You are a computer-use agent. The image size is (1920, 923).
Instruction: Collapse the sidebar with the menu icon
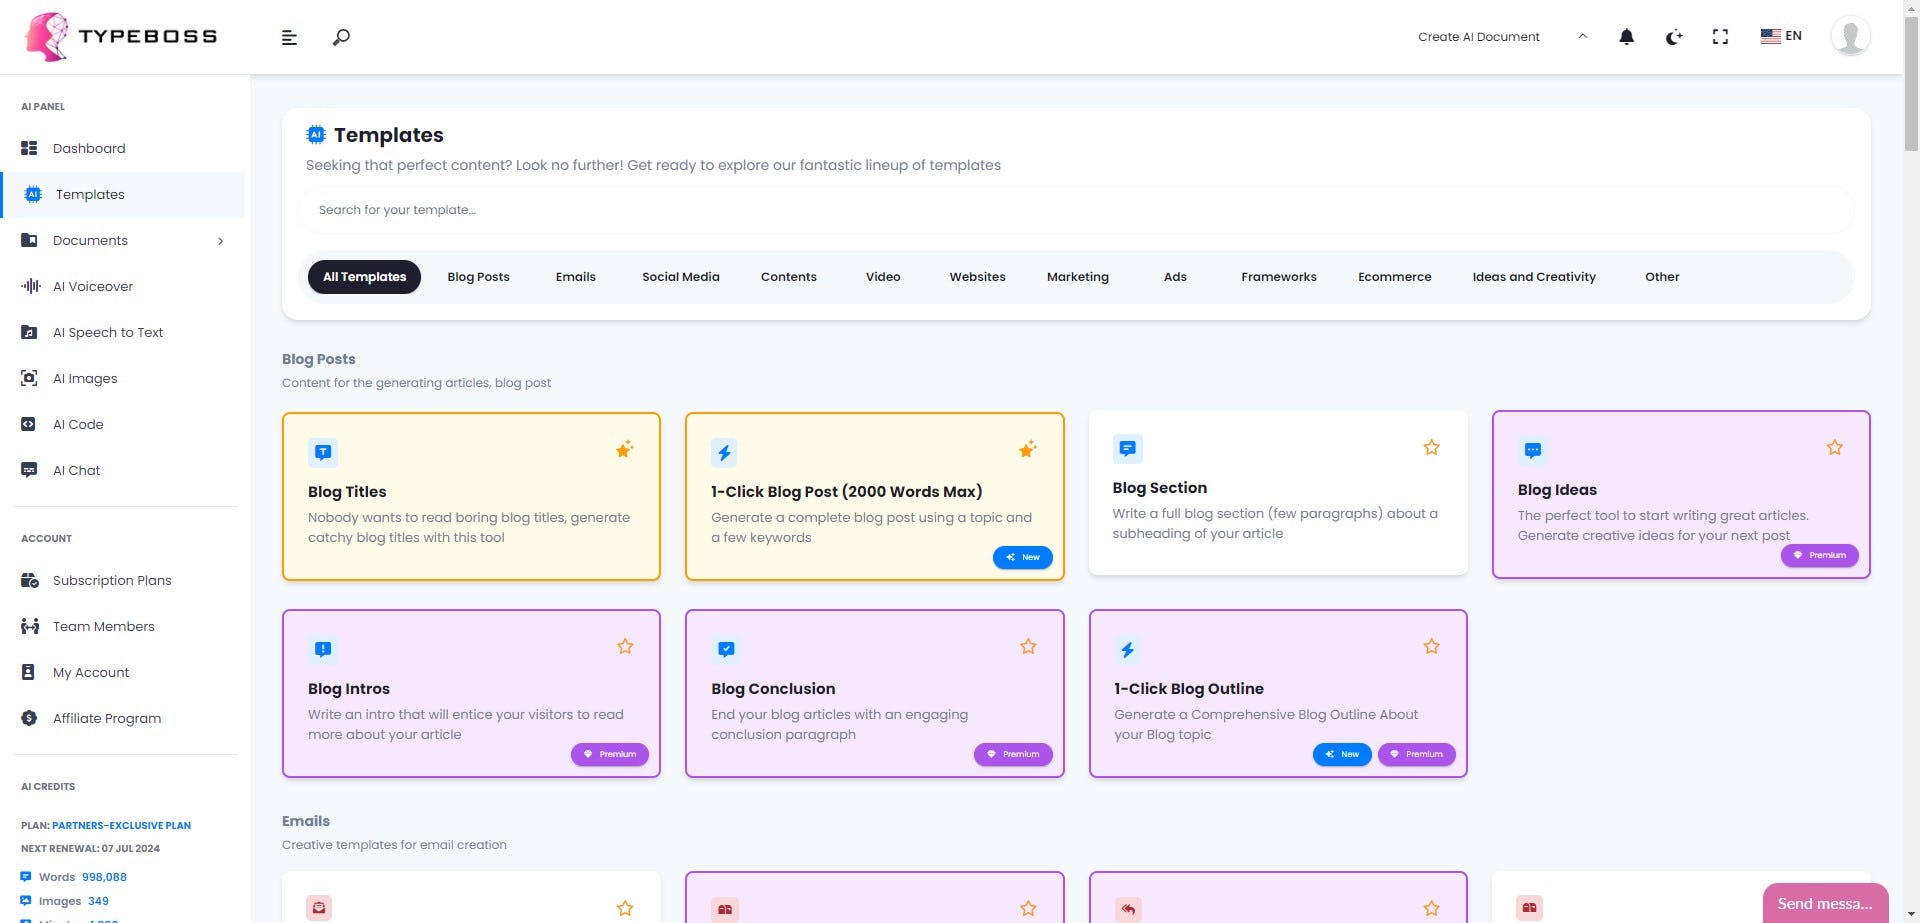click(x=289, y=37)
